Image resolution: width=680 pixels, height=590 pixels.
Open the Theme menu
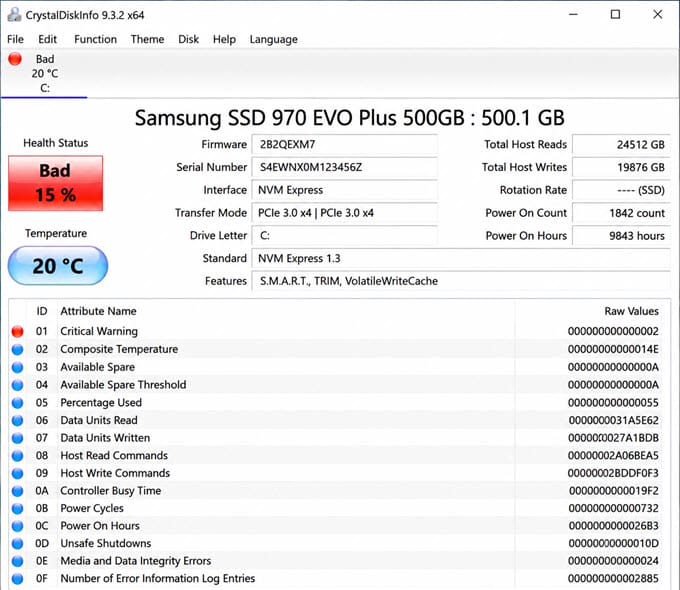coord(147,39)
